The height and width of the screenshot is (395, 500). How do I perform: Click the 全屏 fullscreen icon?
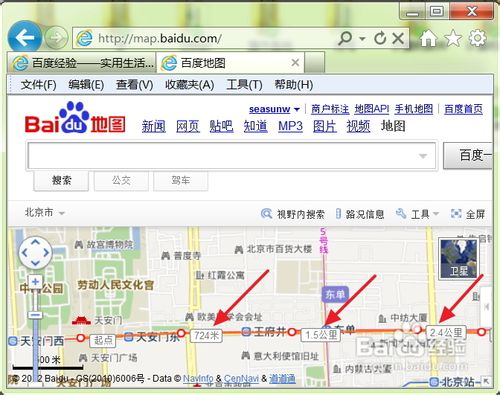pyautogui.click(x=456, y=214)
